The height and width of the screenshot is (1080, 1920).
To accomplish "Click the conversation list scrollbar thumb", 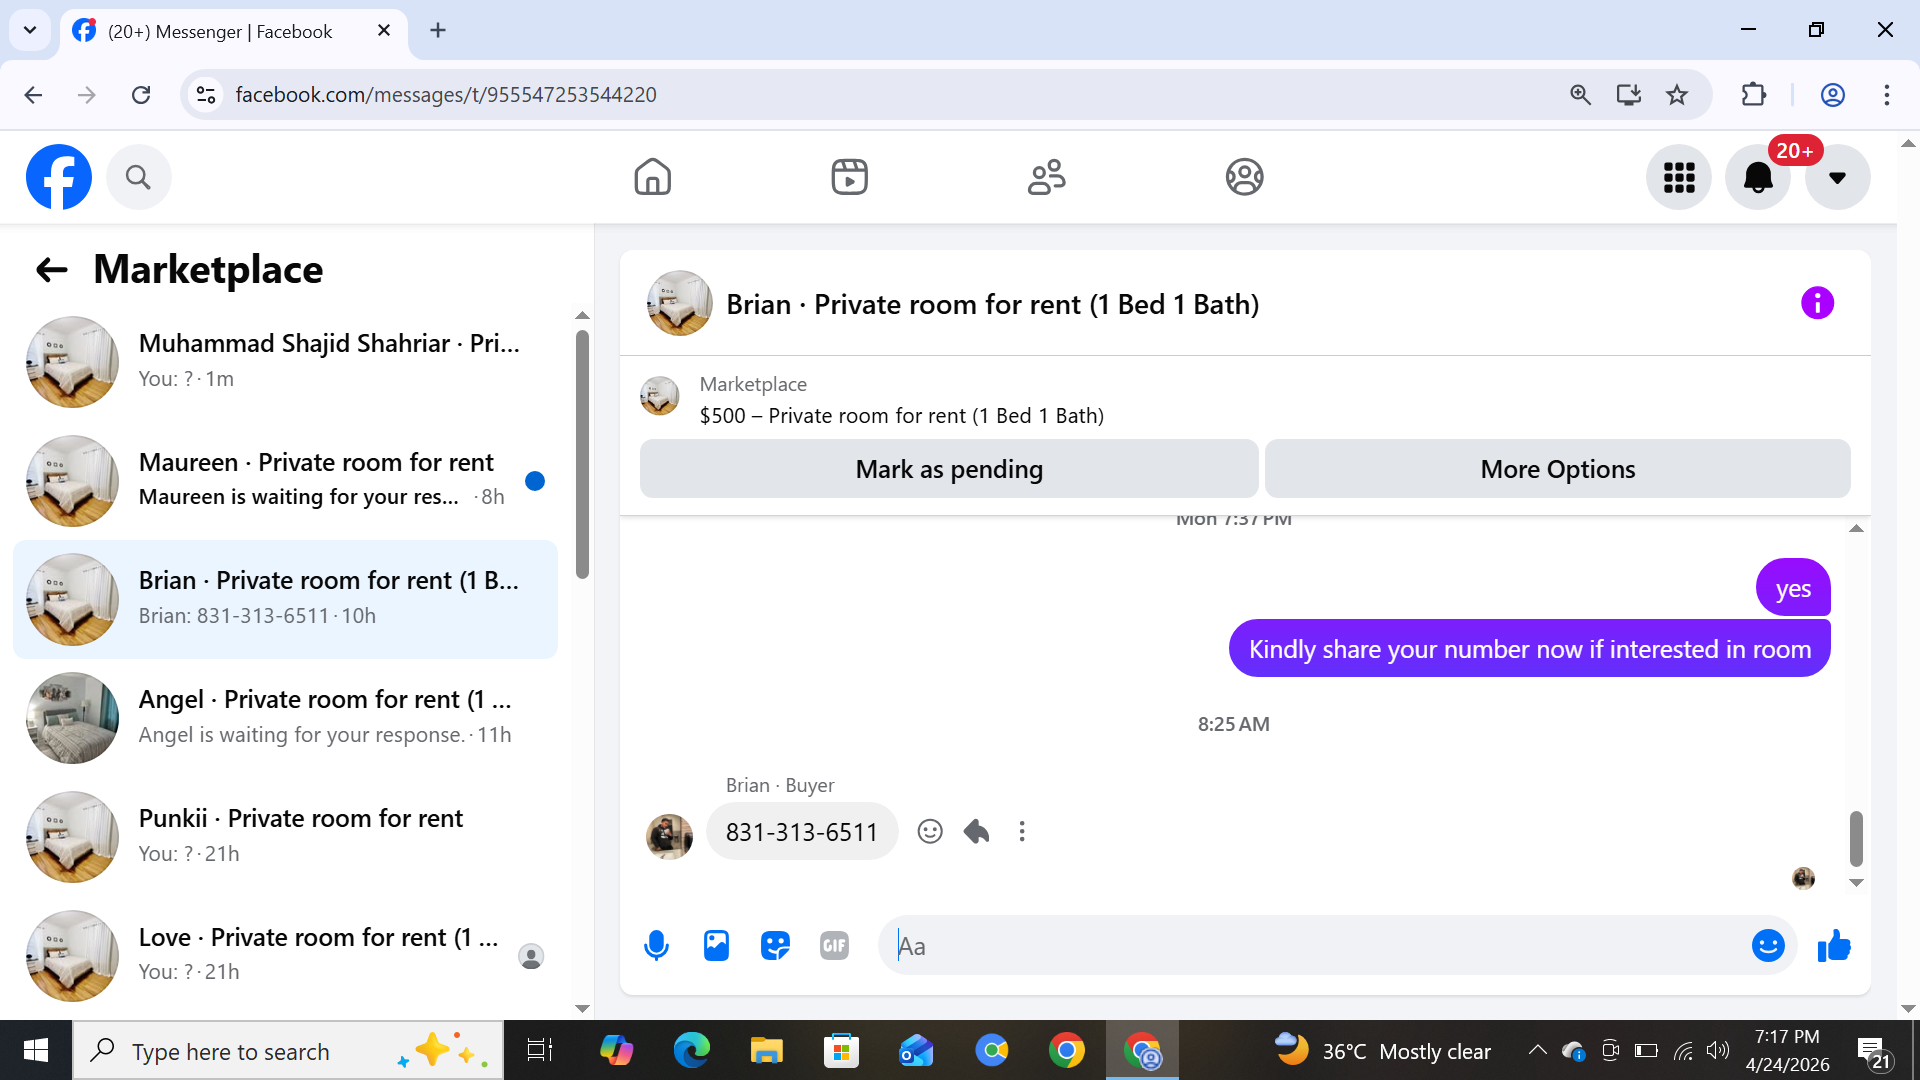I will point(583,454).
